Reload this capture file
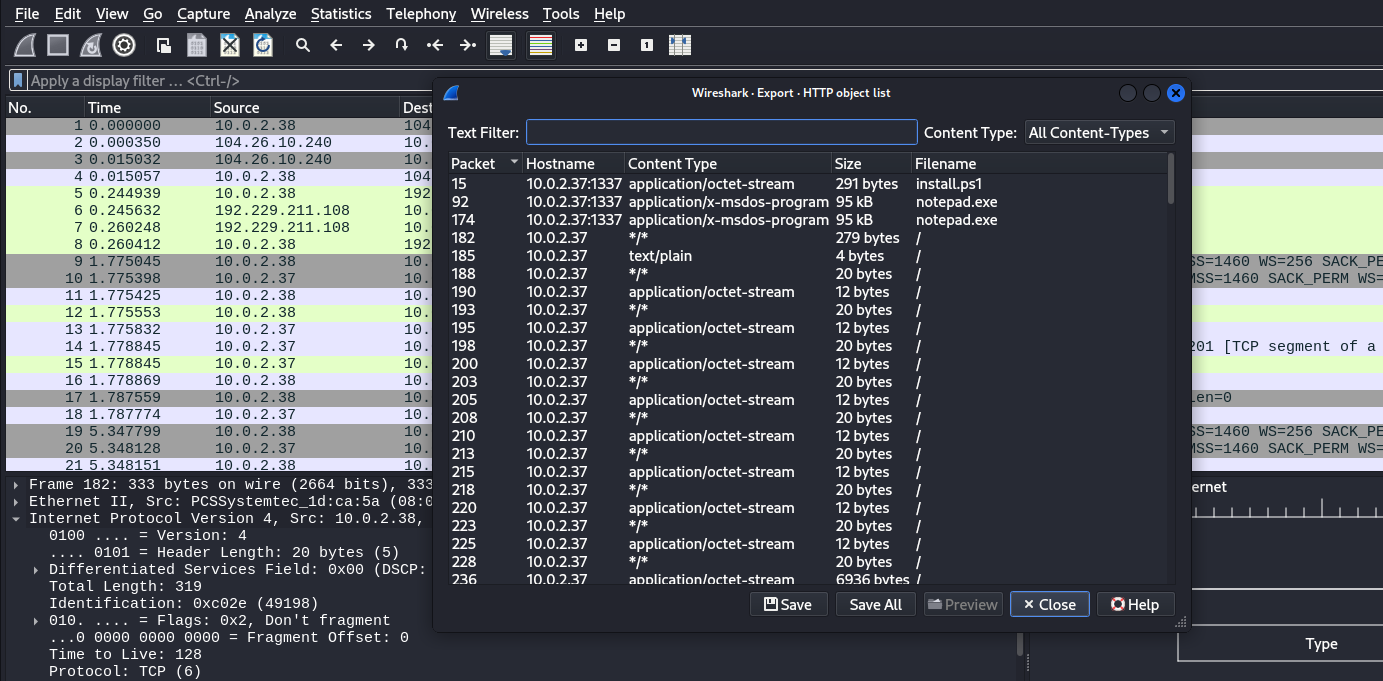 point(263,45)
